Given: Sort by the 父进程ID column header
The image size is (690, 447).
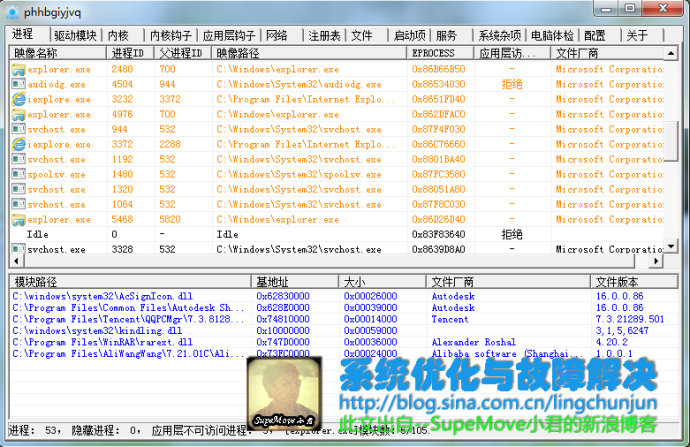Looking at the screenshot, I should coord(183,53).
